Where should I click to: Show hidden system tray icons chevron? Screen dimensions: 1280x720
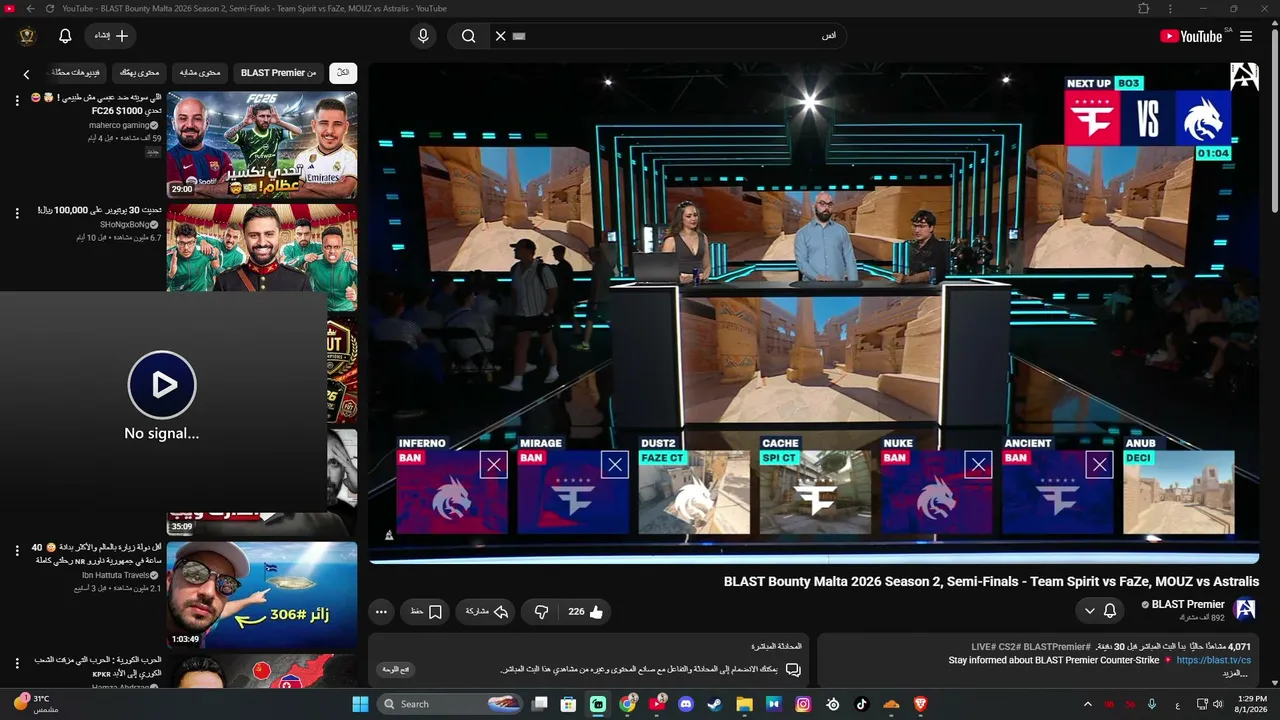[1089, 704]
